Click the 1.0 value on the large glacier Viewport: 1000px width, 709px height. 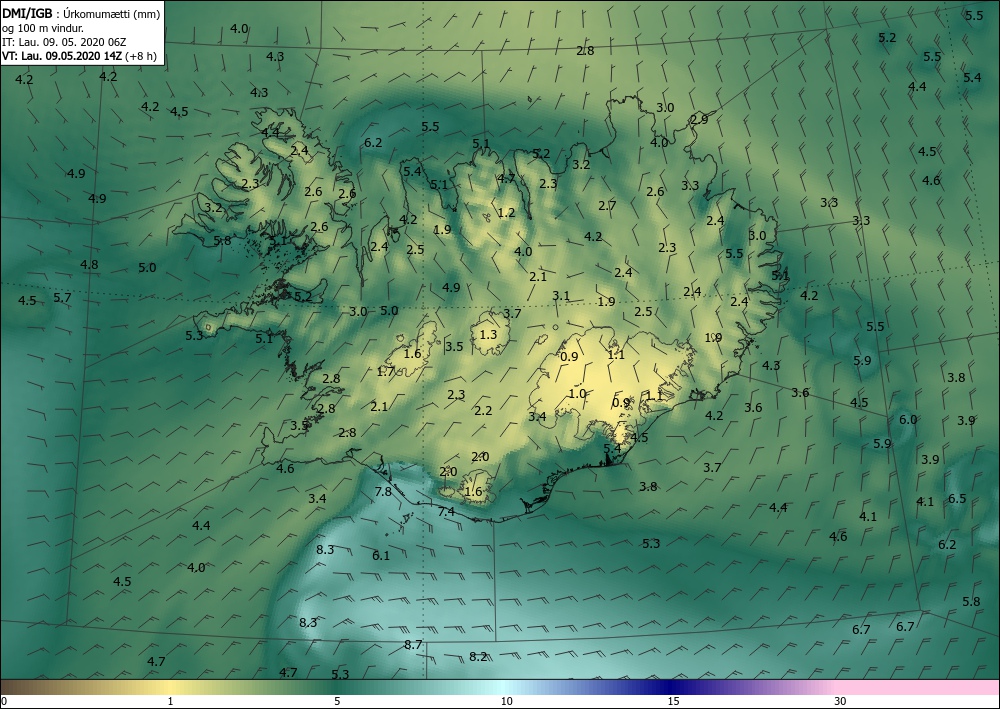pos(577,394)
